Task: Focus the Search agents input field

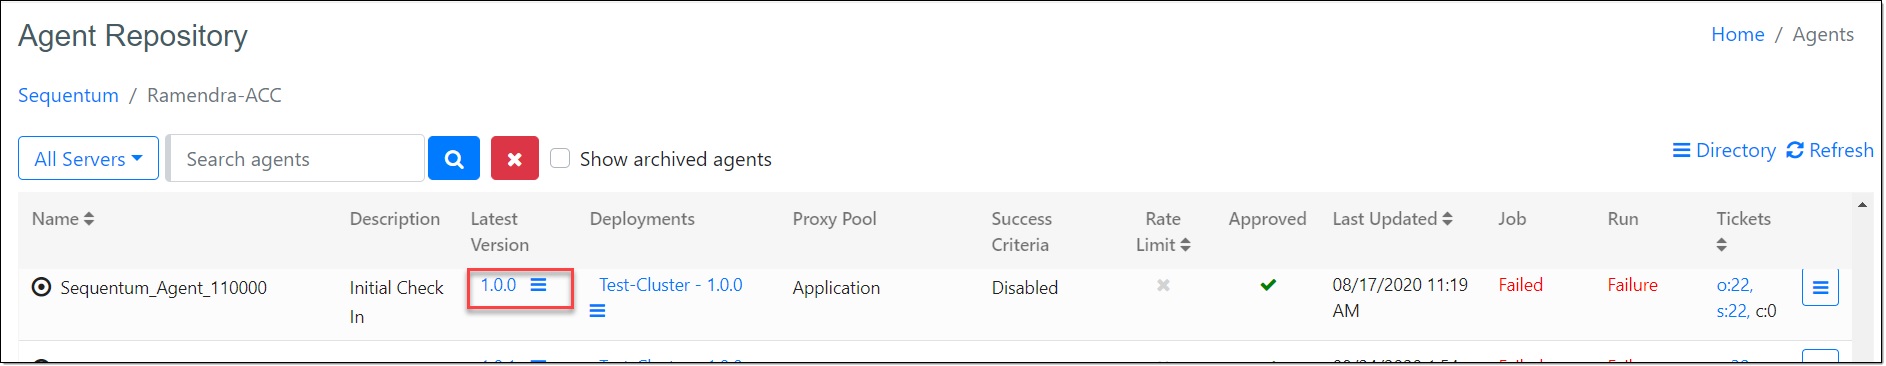Action: [296, 159]
